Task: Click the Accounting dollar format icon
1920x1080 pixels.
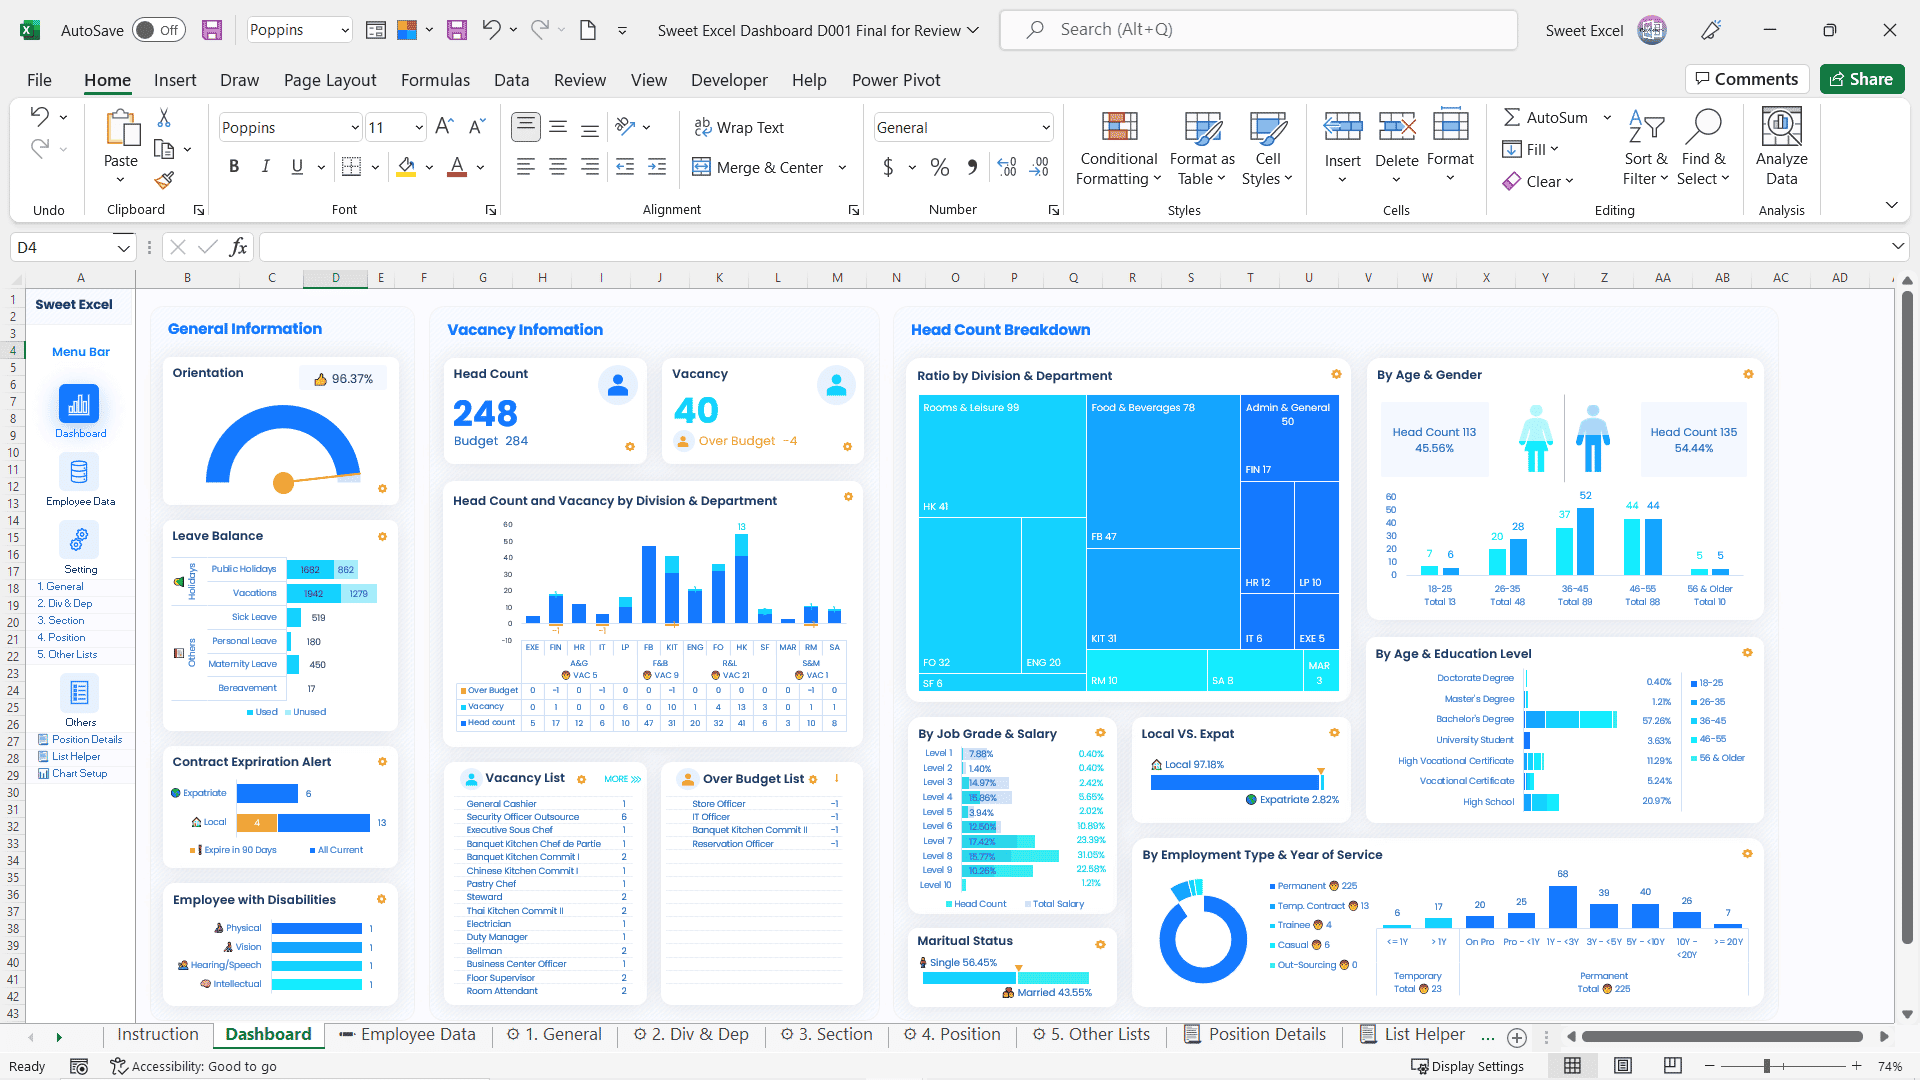Action: click(888, 167)
